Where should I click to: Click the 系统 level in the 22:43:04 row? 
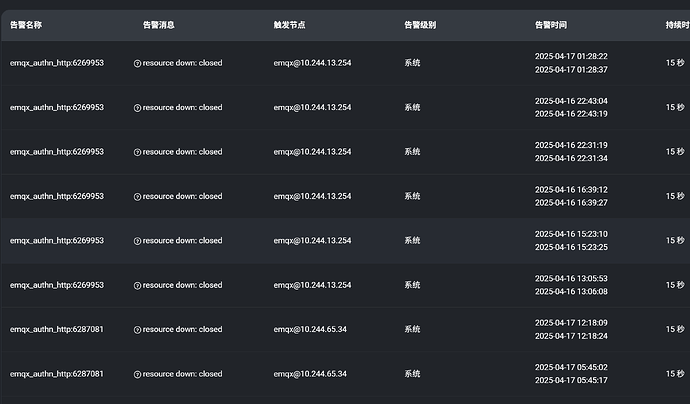412,107
